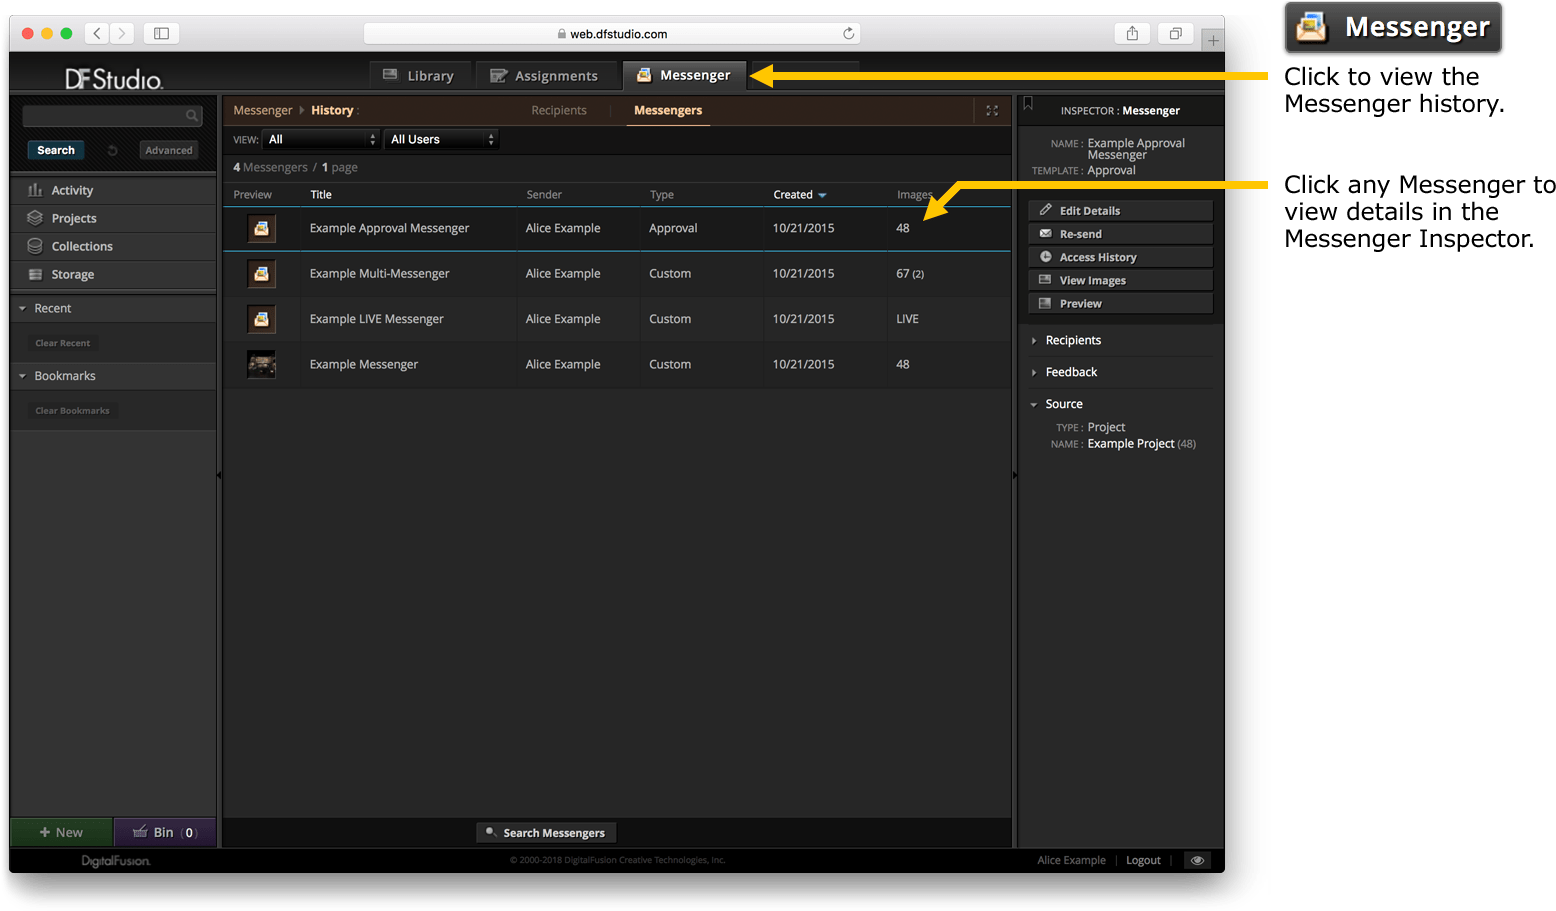
Task: Sort by the Sender column header
Action: click(x=544, y=194)
